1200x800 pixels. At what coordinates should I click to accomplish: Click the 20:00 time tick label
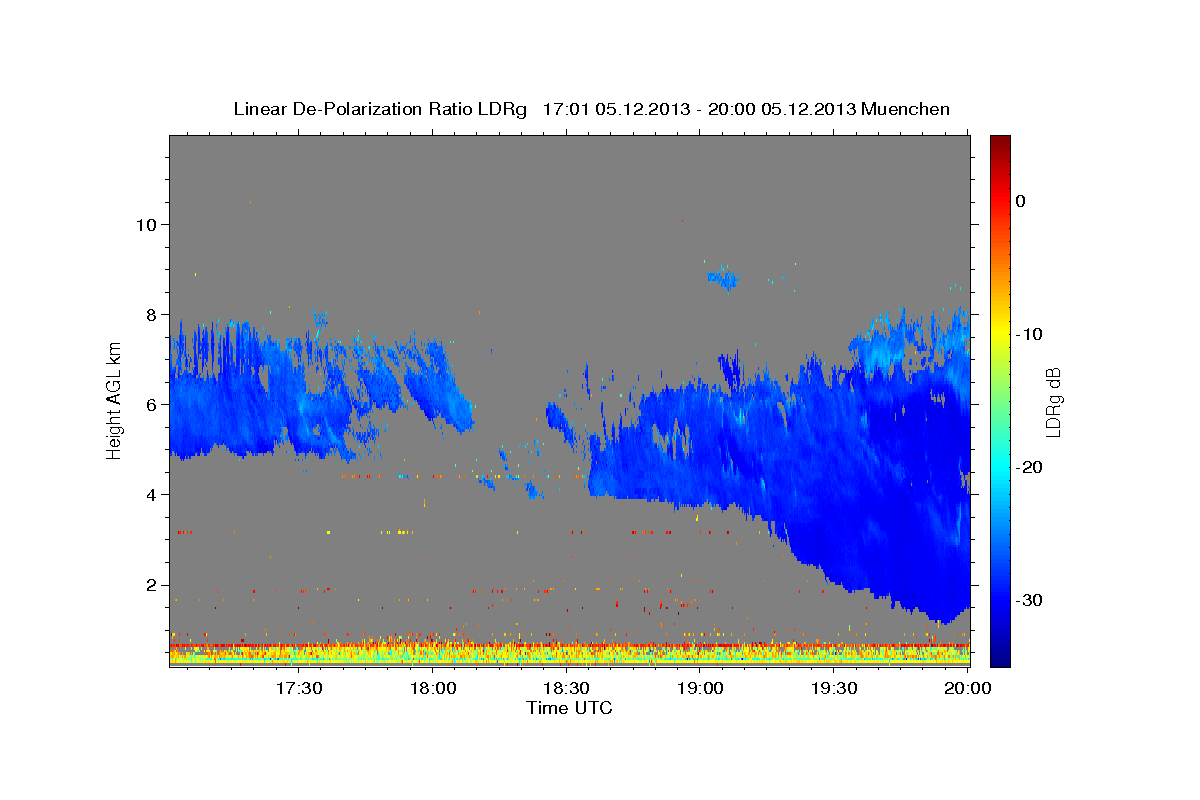tap(968, 689)
